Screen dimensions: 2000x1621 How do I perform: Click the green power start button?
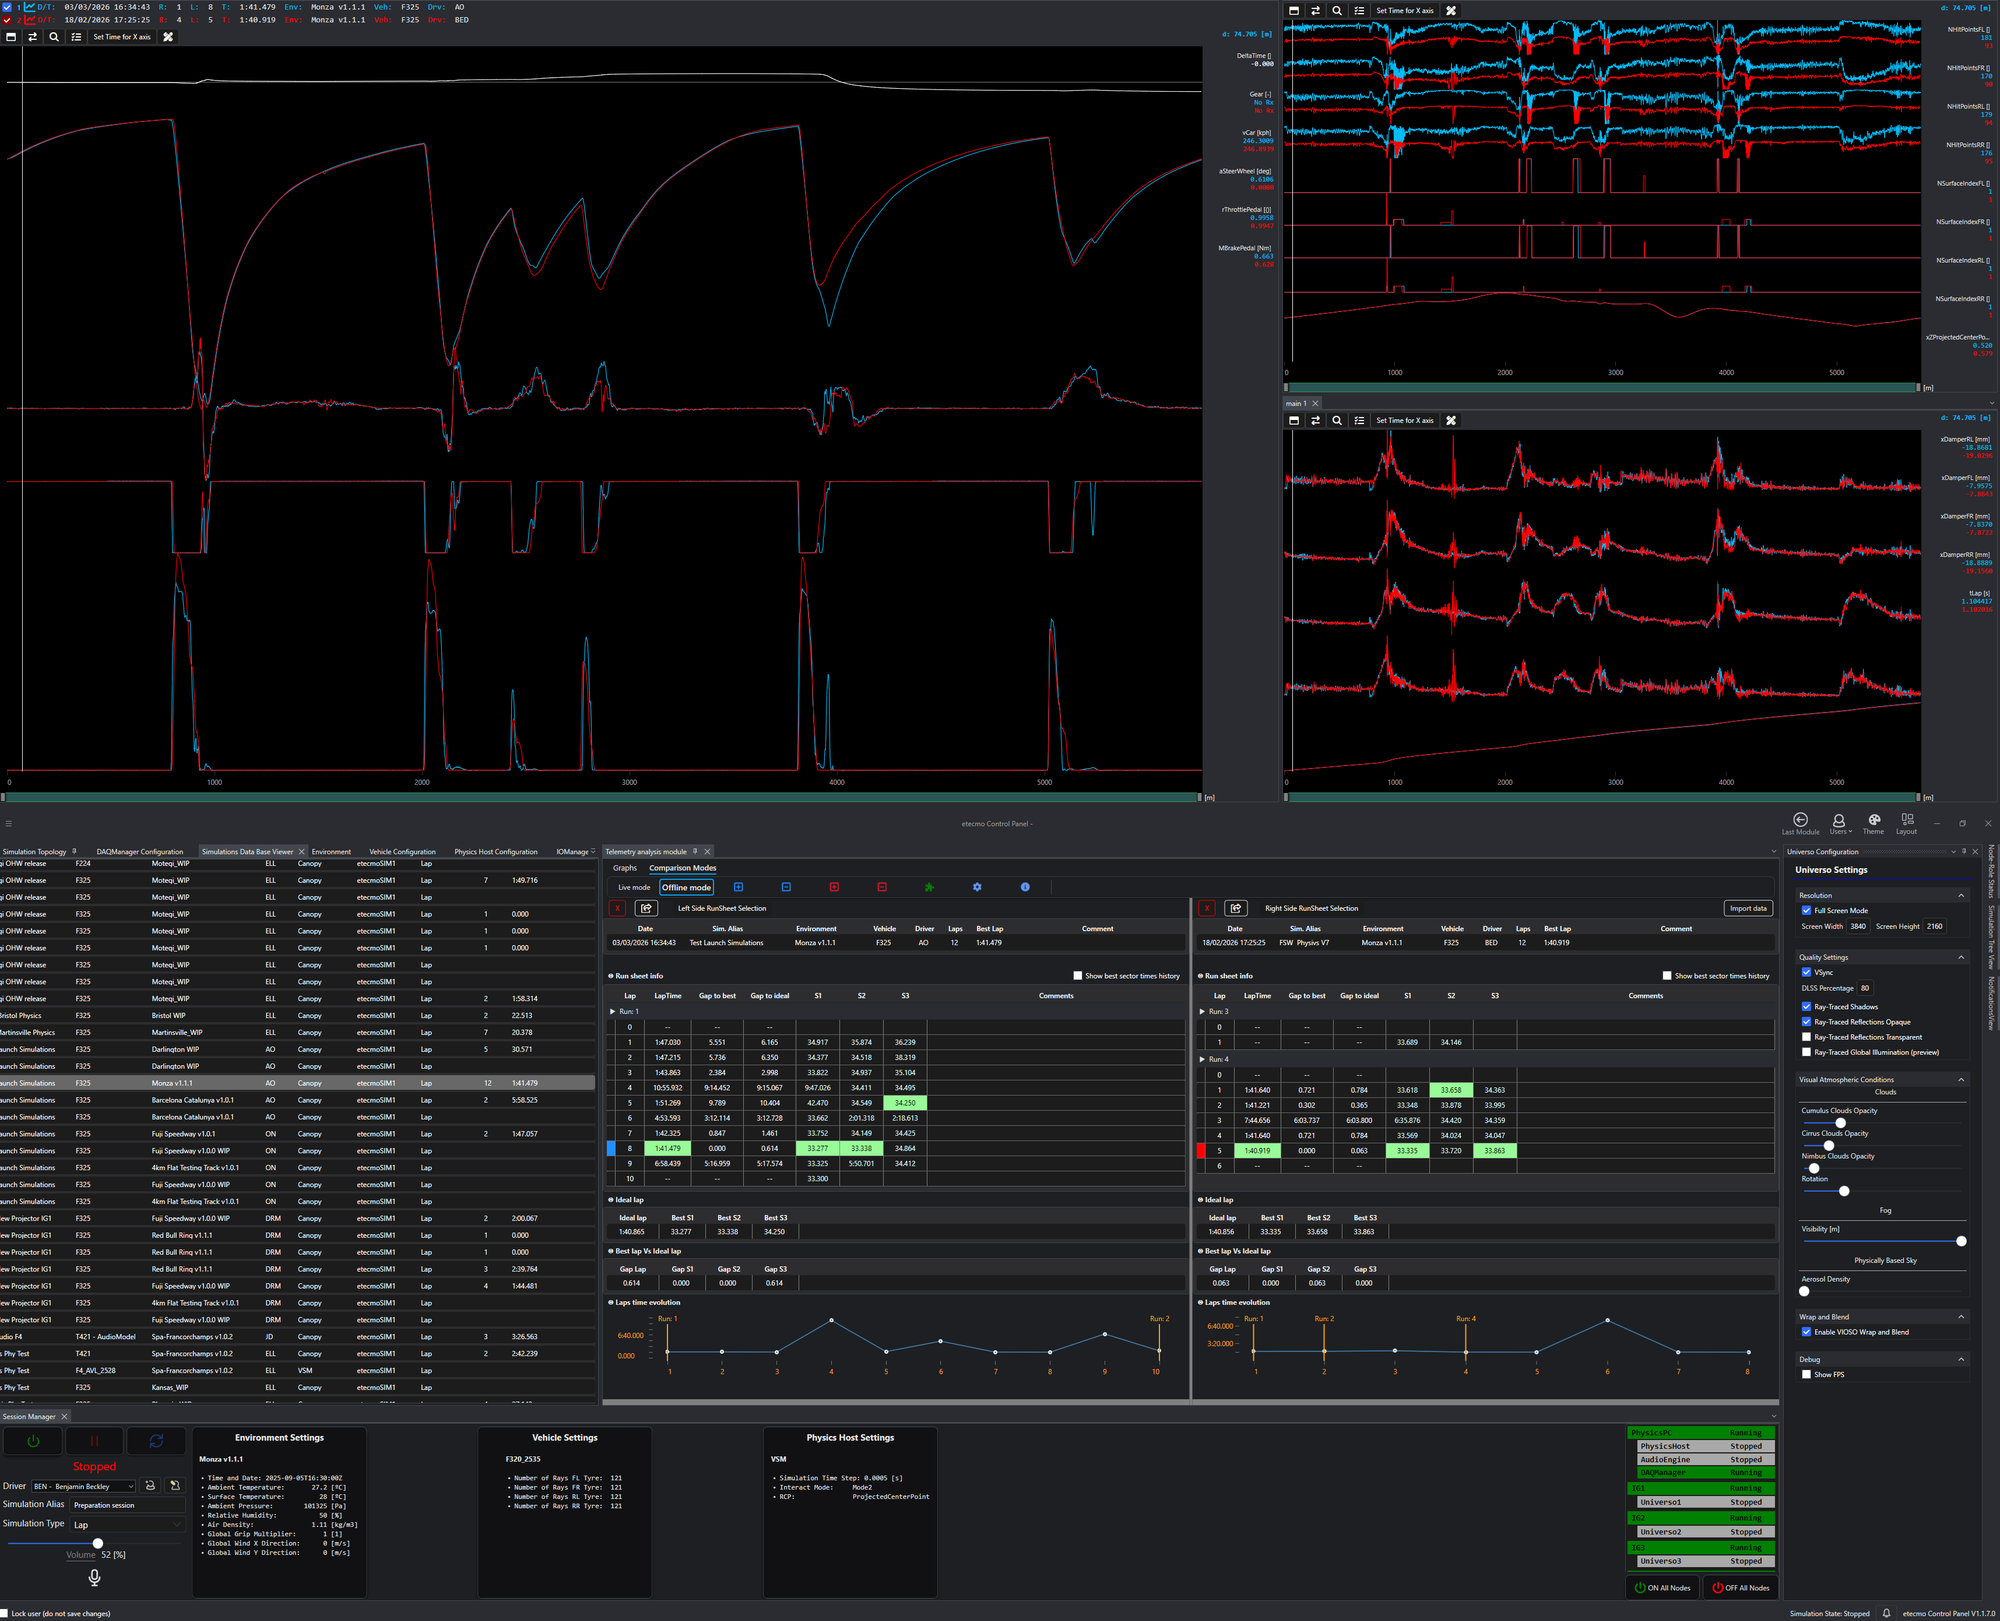pos(33,1441)
